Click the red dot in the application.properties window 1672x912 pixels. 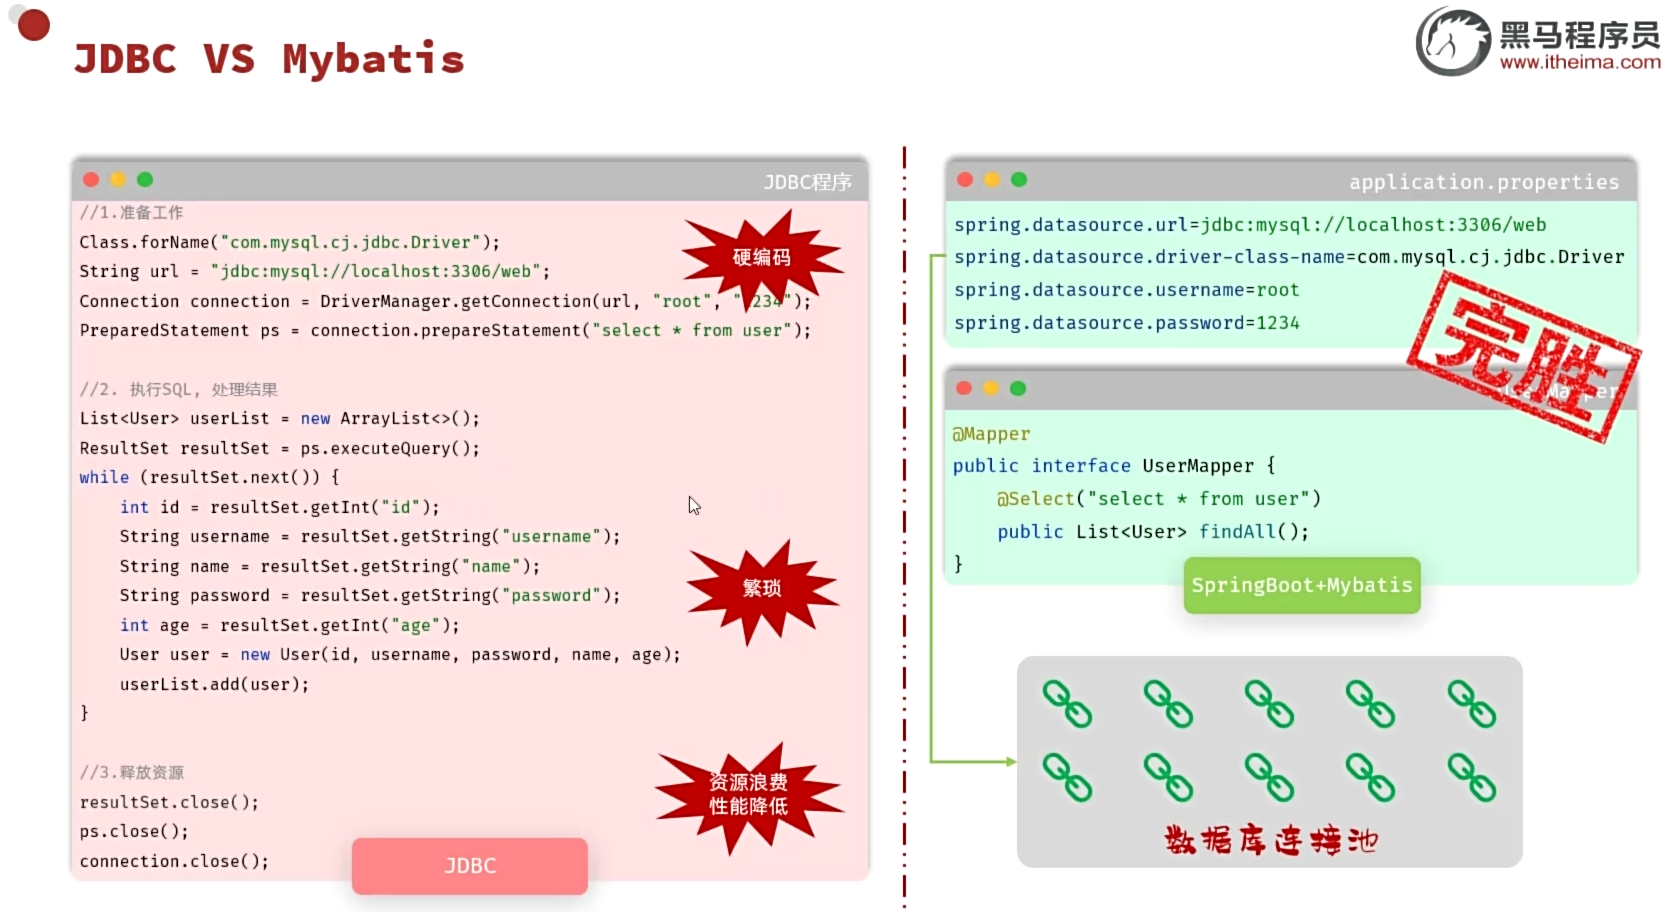coord(965,179)
